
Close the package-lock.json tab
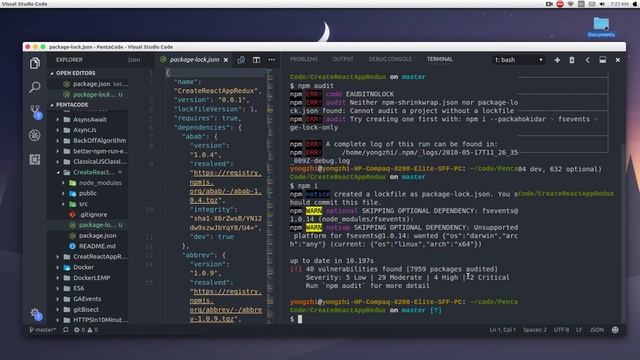(226, 60)
